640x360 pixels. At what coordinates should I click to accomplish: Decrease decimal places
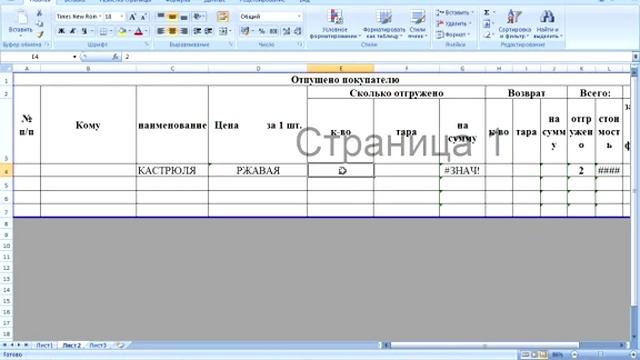click(x=298, y=31)
